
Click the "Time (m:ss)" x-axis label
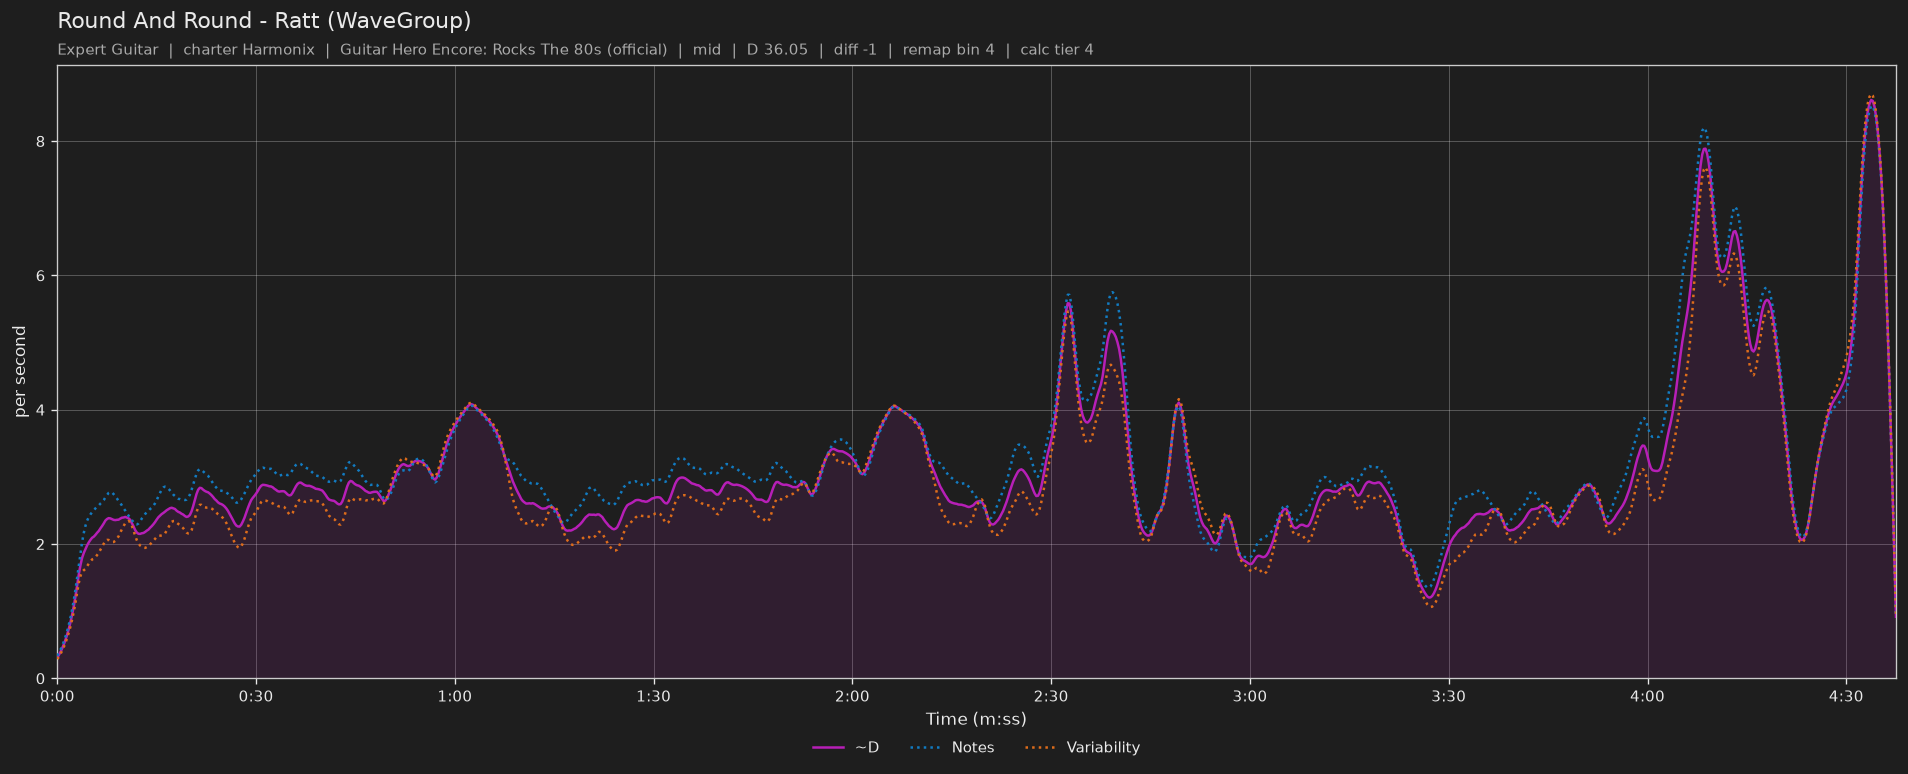[976, 719]
